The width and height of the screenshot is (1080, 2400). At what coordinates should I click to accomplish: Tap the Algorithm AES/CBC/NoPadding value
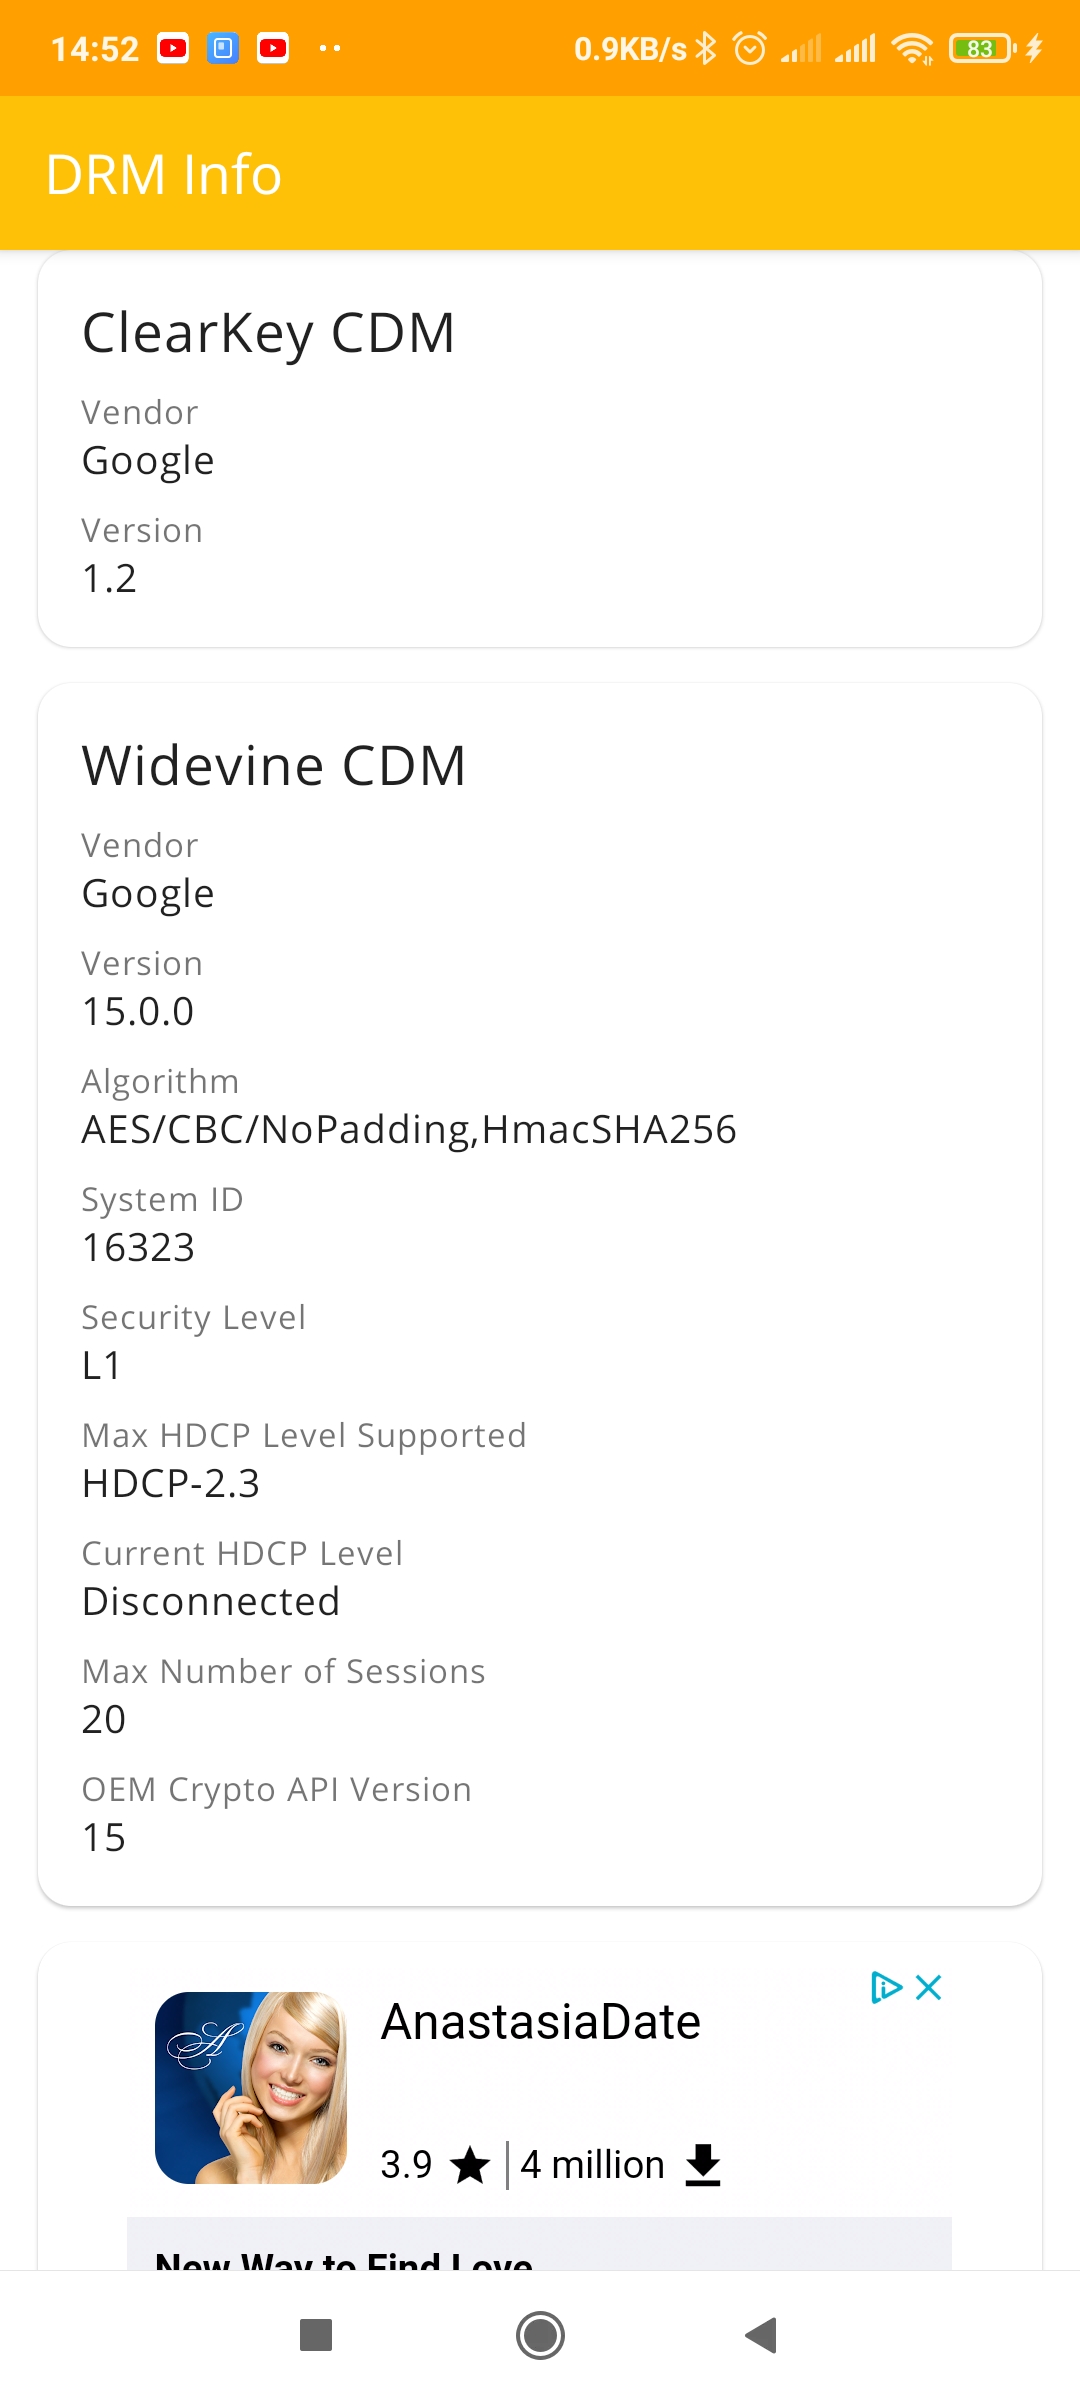(x=409, y=1129)
